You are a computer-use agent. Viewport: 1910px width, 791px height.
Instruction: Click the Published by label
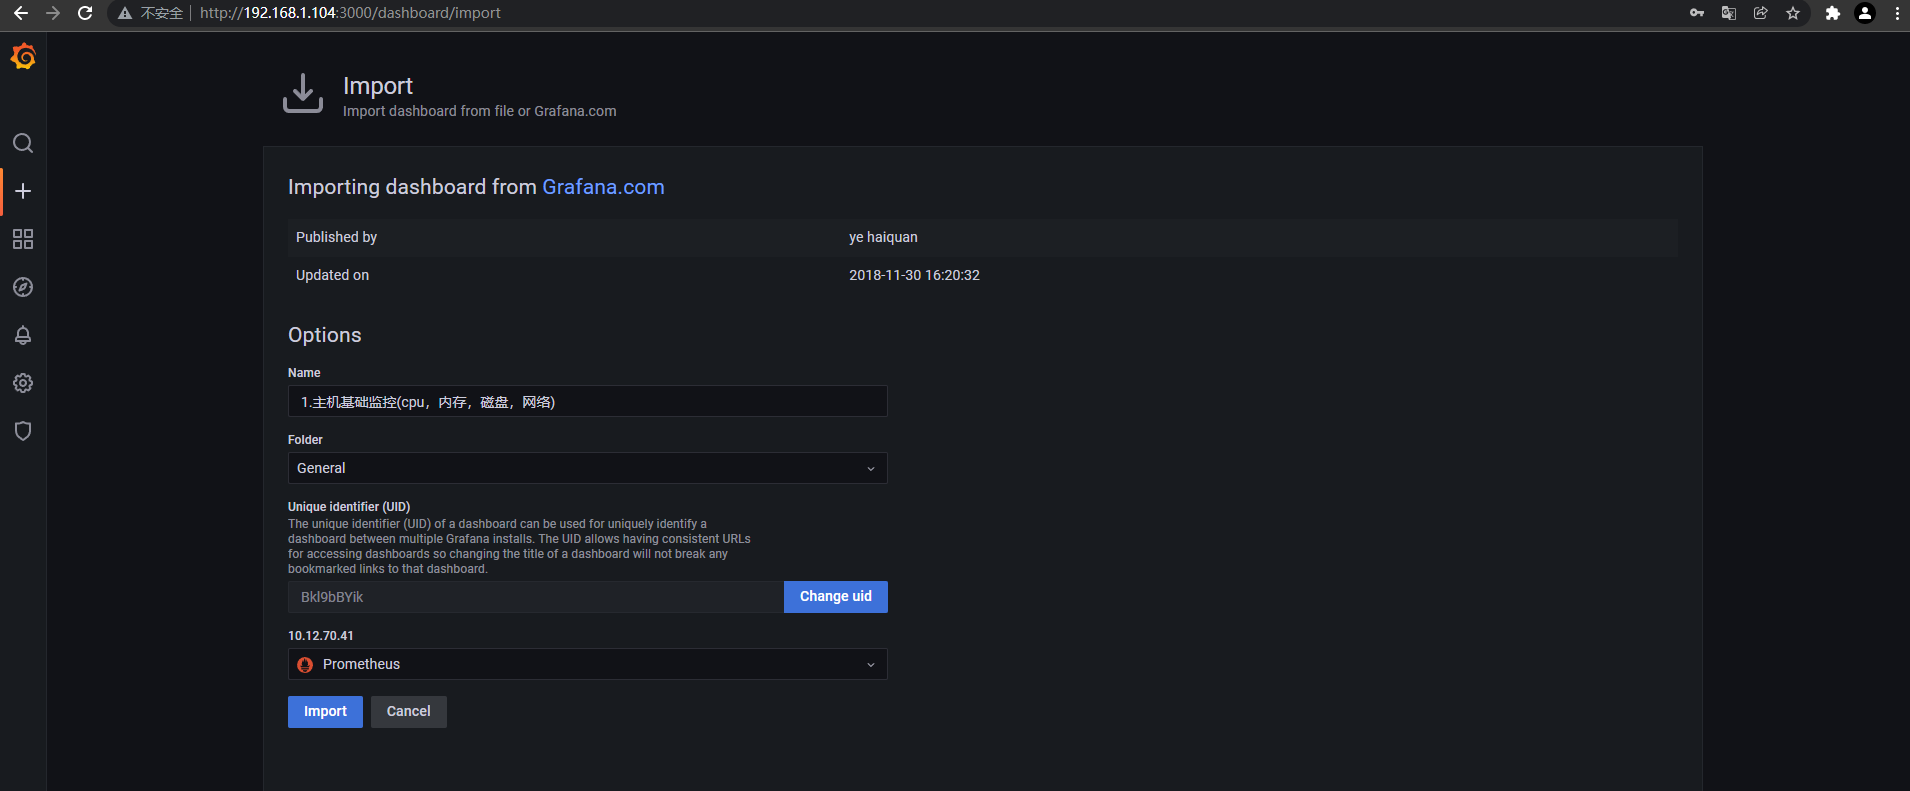(x=336, y=237)
